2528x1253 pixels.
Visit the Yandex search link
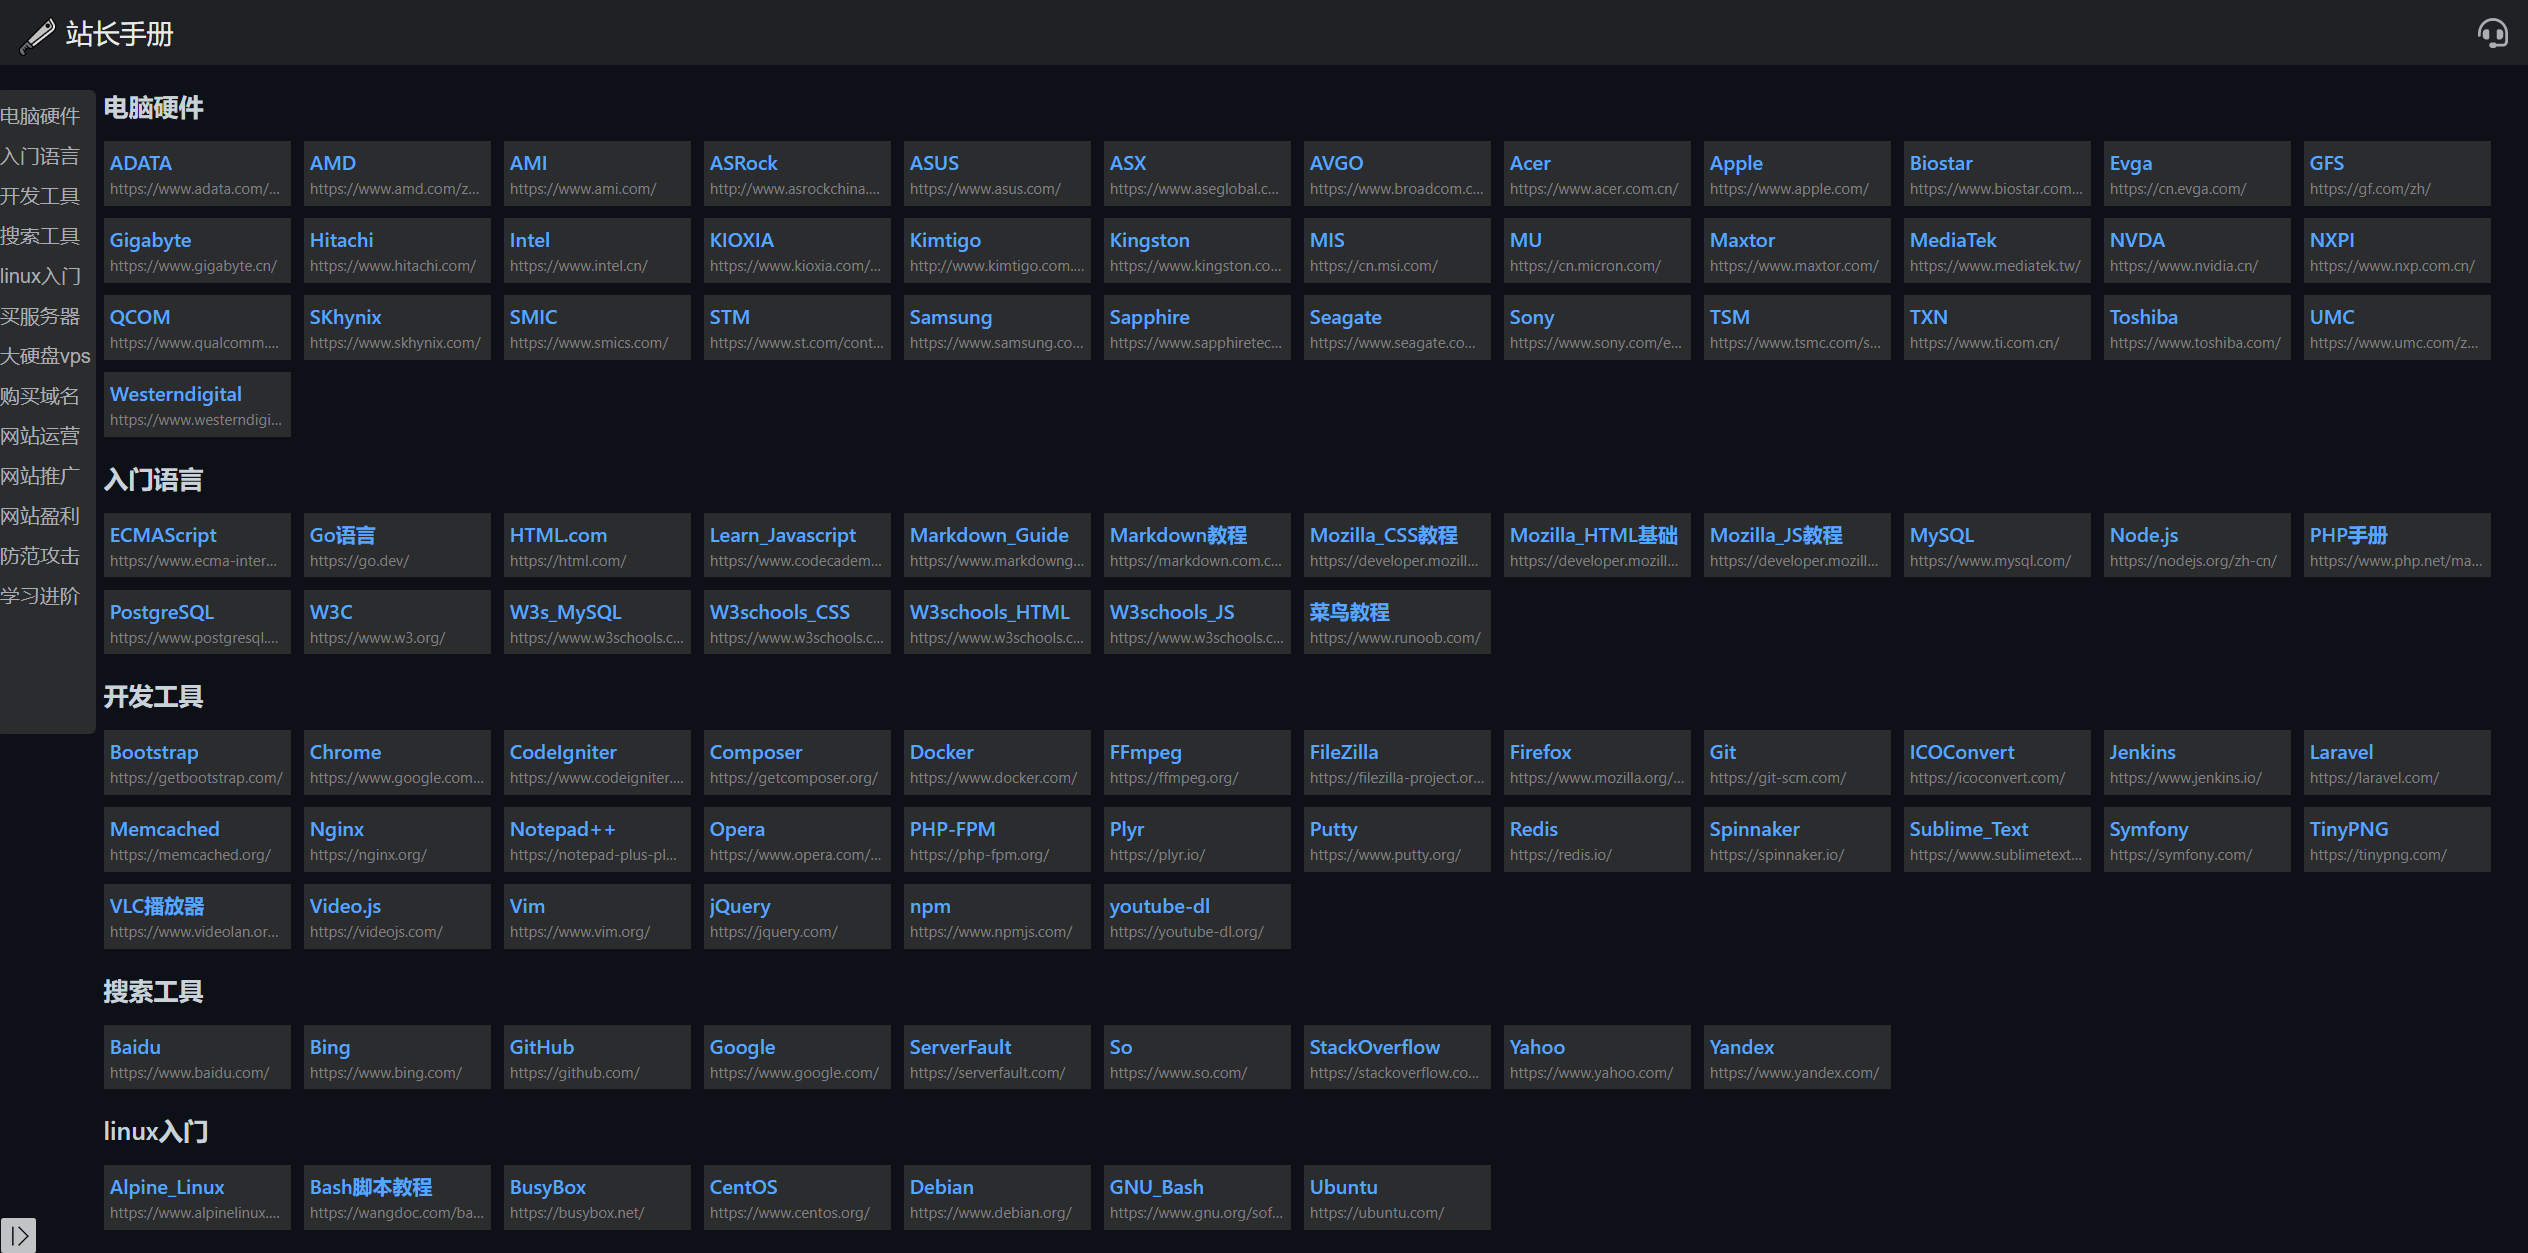coord(1741,1047)
